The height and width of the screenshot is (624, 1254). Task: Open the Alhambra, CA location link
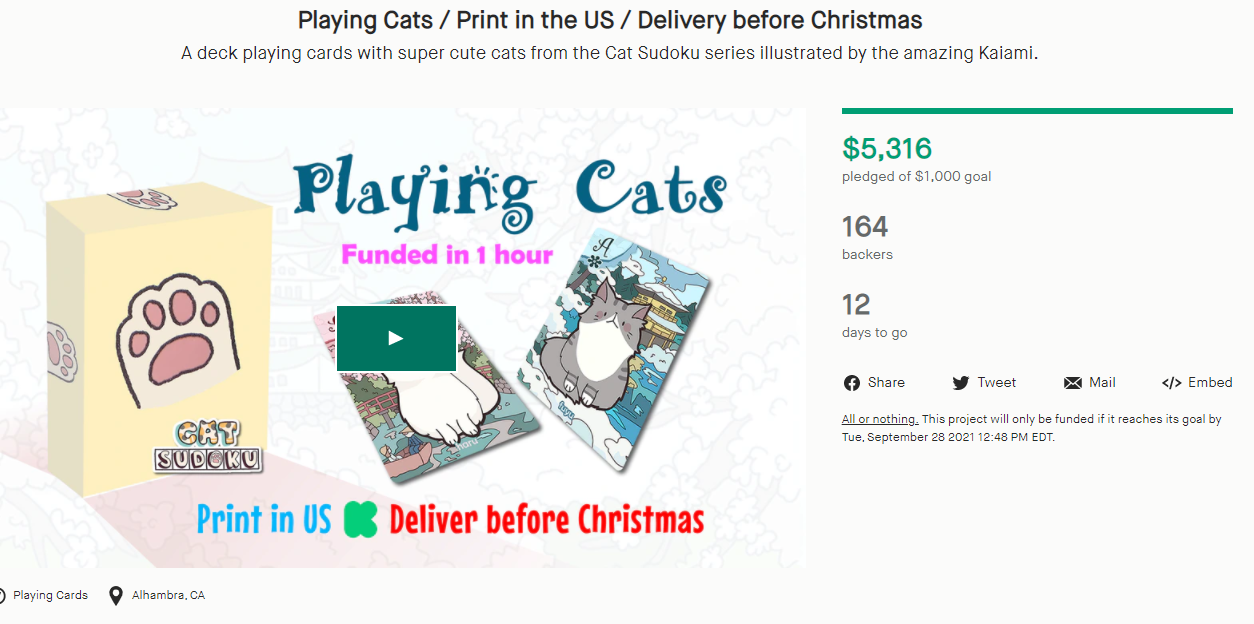click(x=168, y=595)
